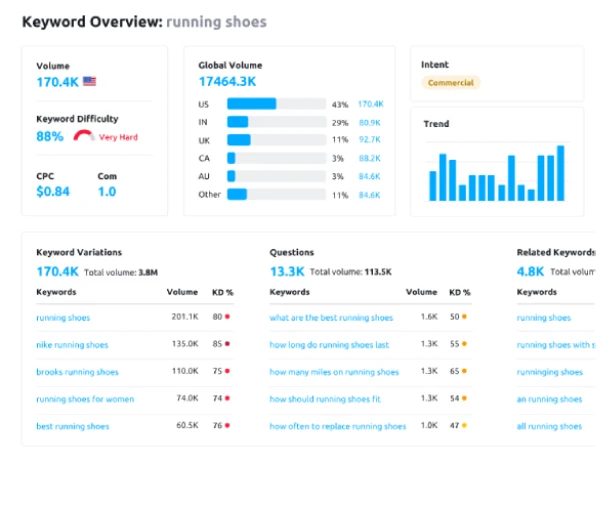Click the 135.0K volume cell

pos(185,344)
